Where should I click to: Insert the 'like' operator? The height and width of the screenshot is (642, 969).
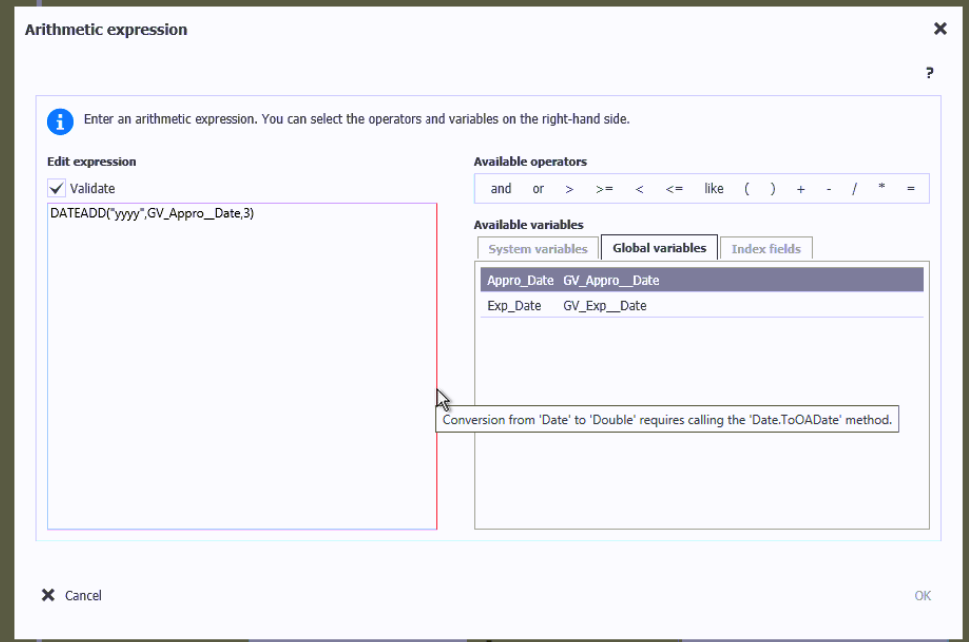(714, 189)
